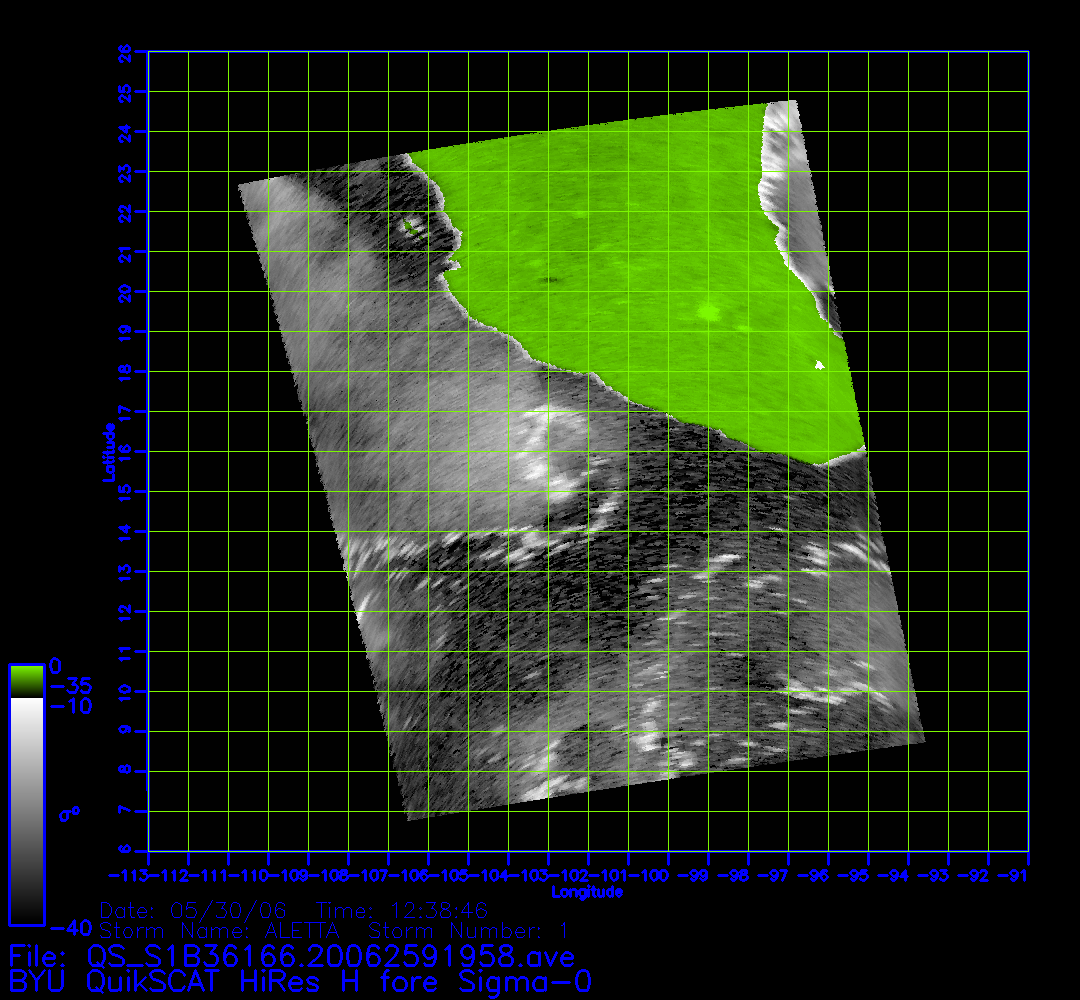Click the small white spot on green land
This screenshot has height=1000, width=1080.
(819, 365)
